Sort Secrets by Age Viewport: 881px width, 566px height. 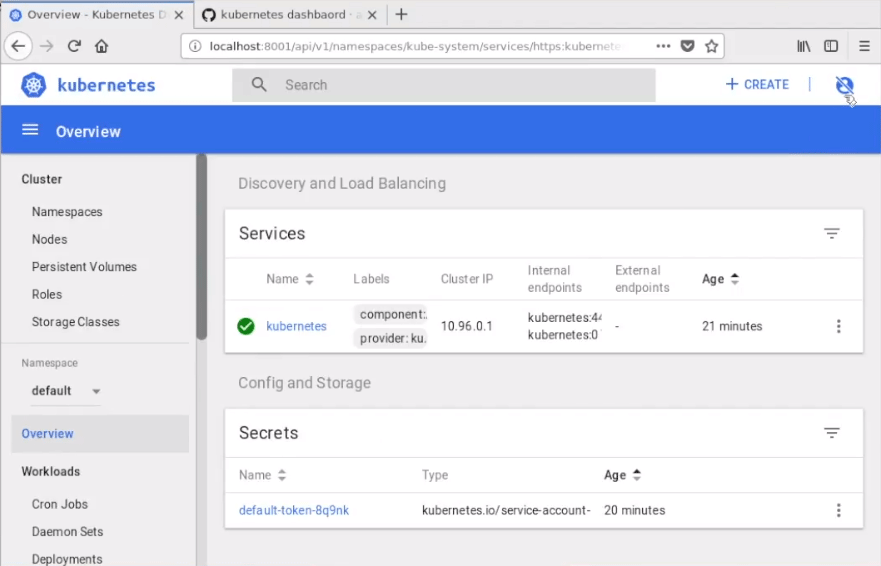(x=622, y=475)
